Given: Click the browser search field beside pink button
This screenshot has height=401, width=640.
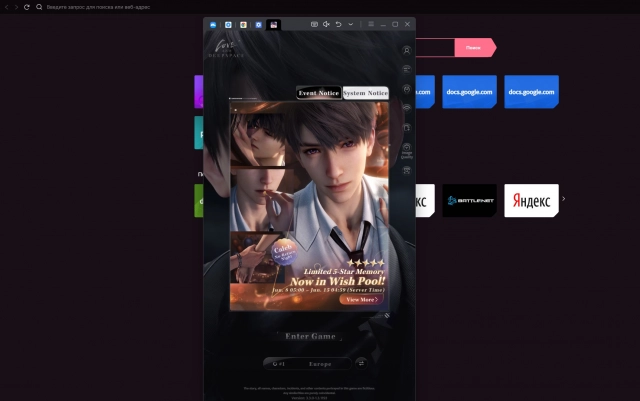Looking at the screenshot, I should point(435,48).
